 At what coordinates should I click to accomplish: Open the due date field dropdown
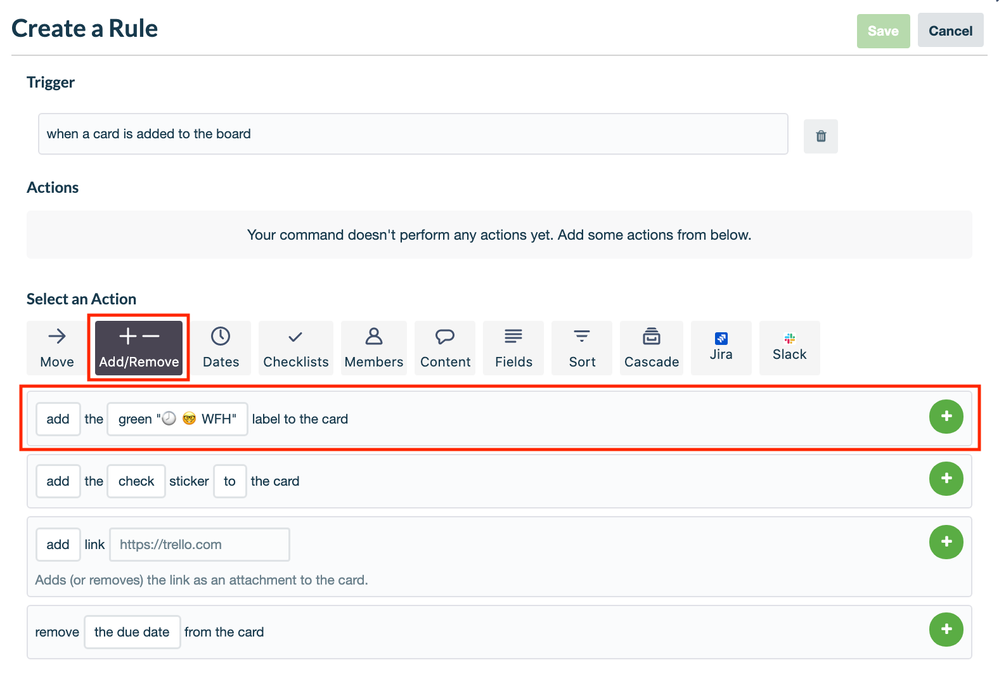132,632
